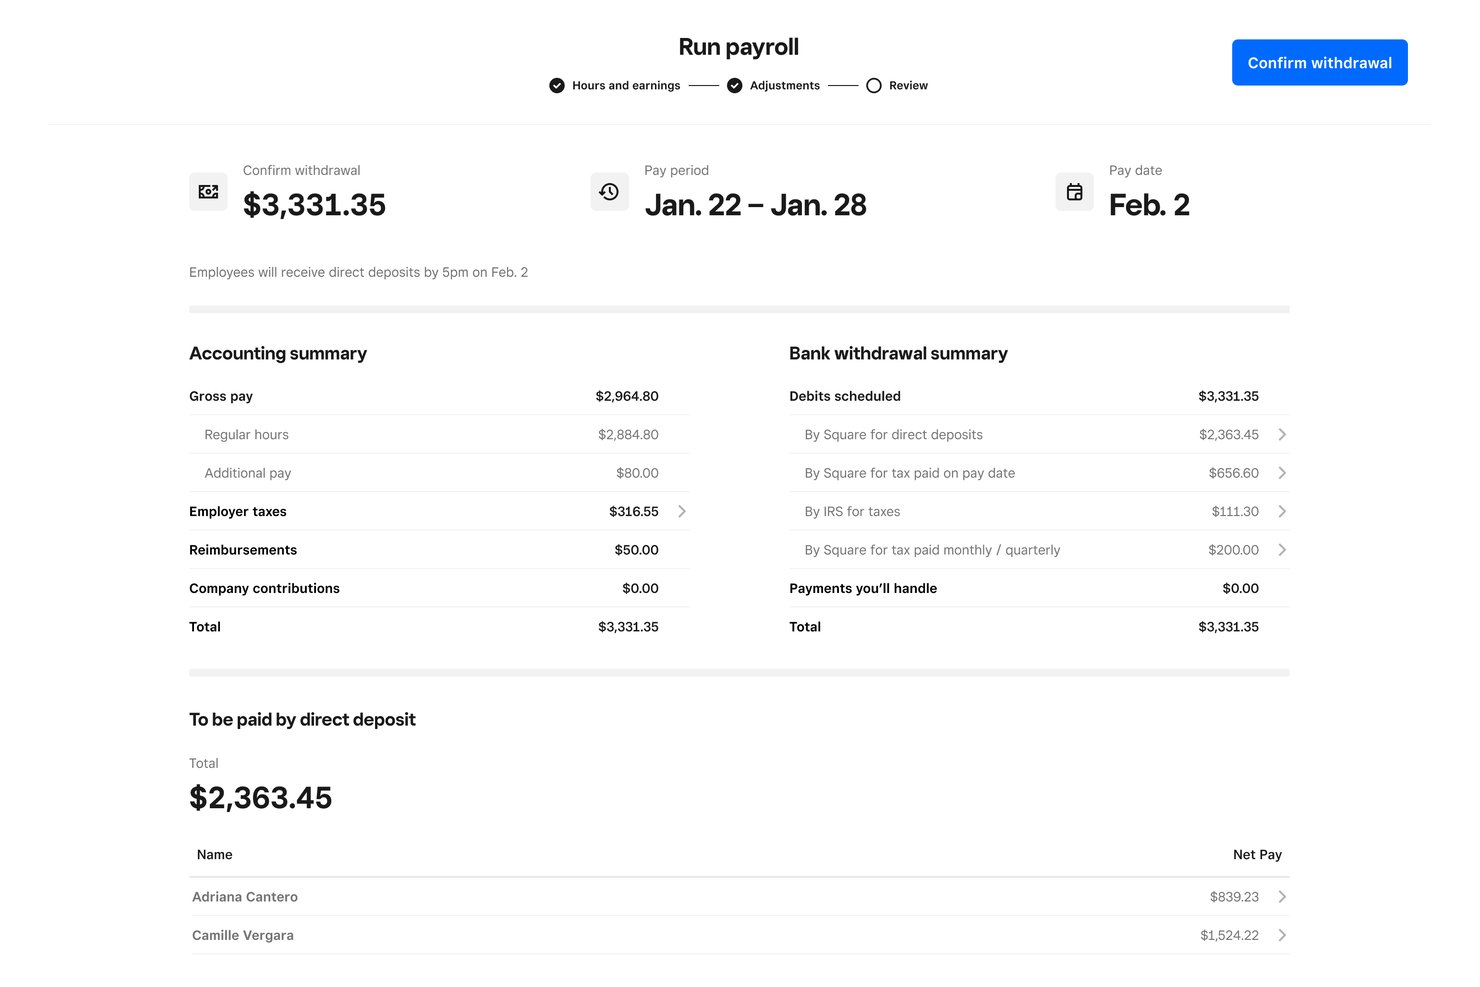Go to Review step label

pyautogui.click(x=908, y=86)
